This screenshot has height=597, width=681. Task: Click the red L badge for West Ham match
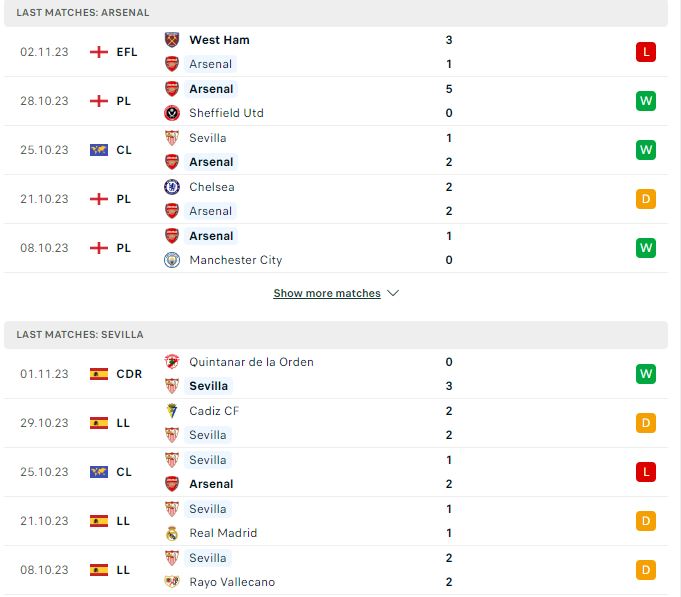pos(645,52)
